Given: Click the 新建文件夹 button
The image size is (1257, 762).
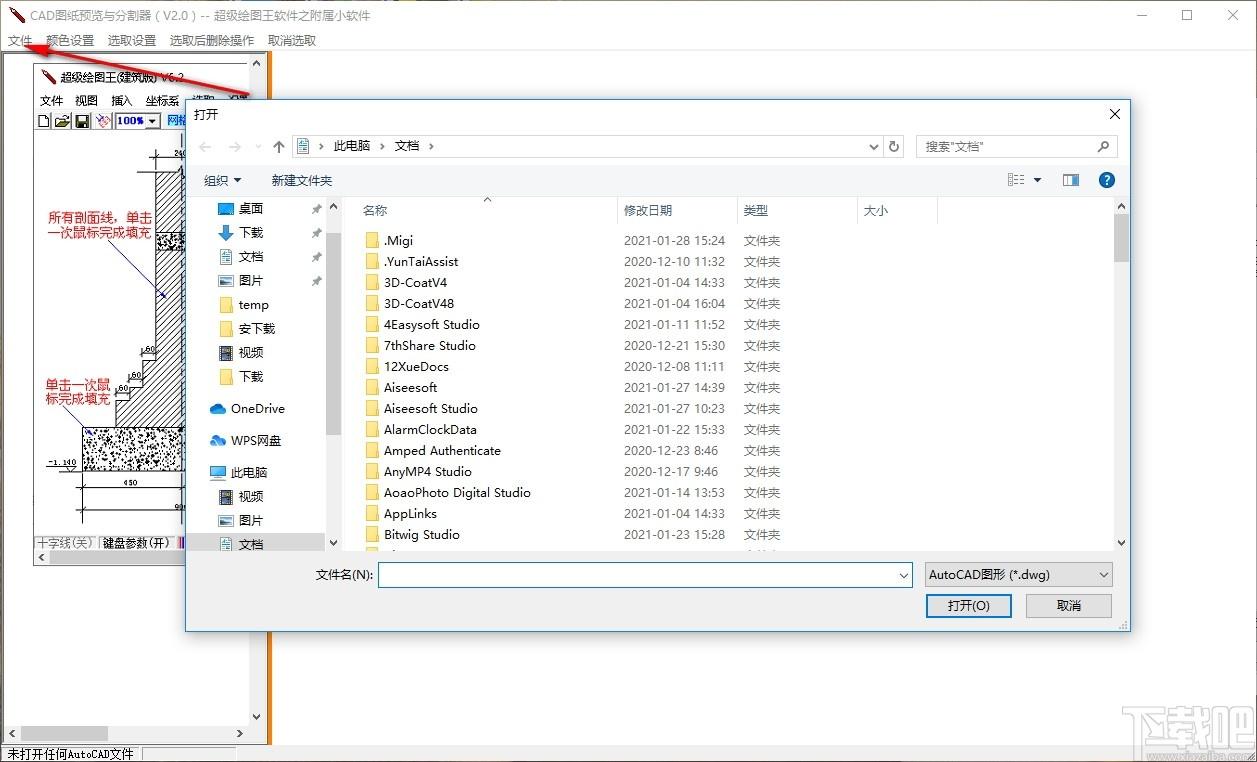Looking at the screenshot, I should (301, 180).
